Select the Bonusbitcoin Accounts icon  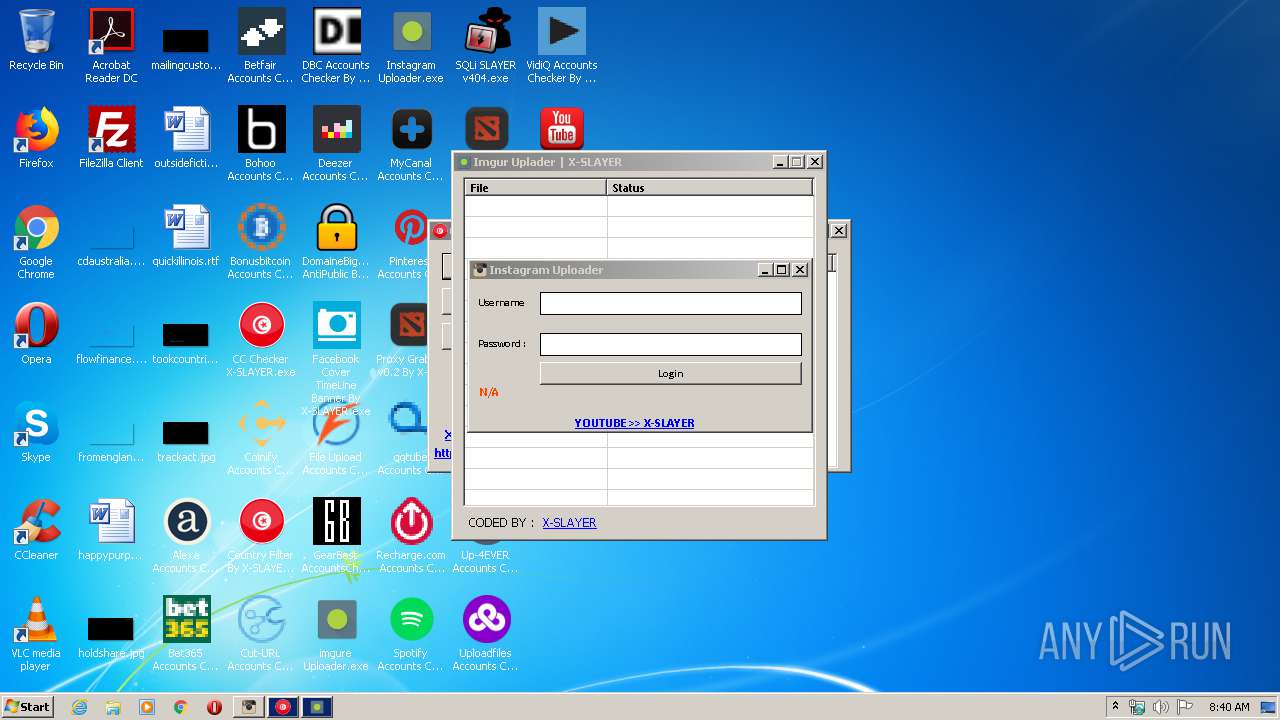coord(261,242)
